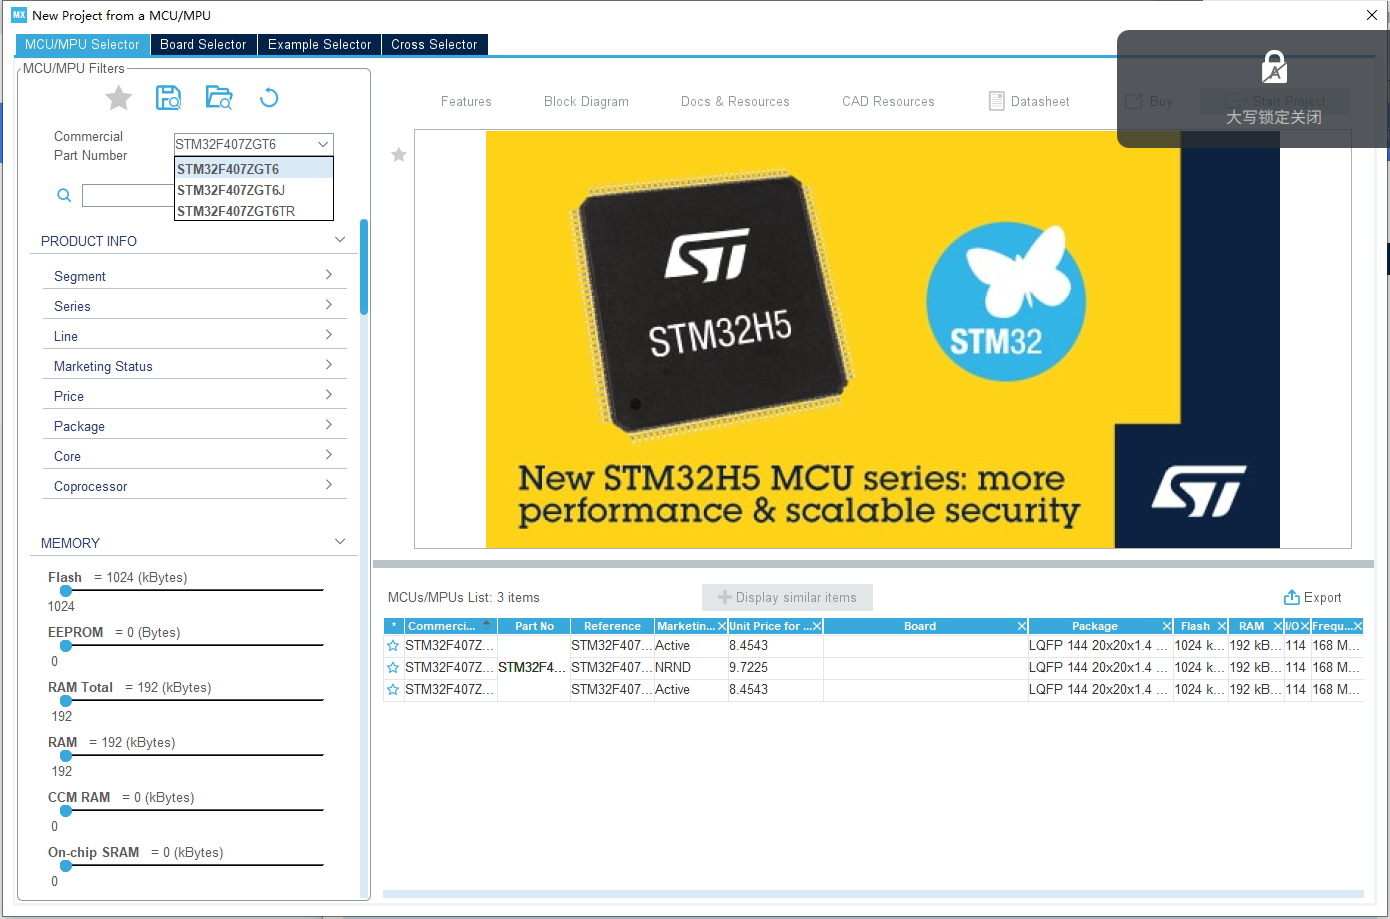Switch to MCU/MPU Selector tab
This screenshot has width=1390, height=919.
coord(82,44)
